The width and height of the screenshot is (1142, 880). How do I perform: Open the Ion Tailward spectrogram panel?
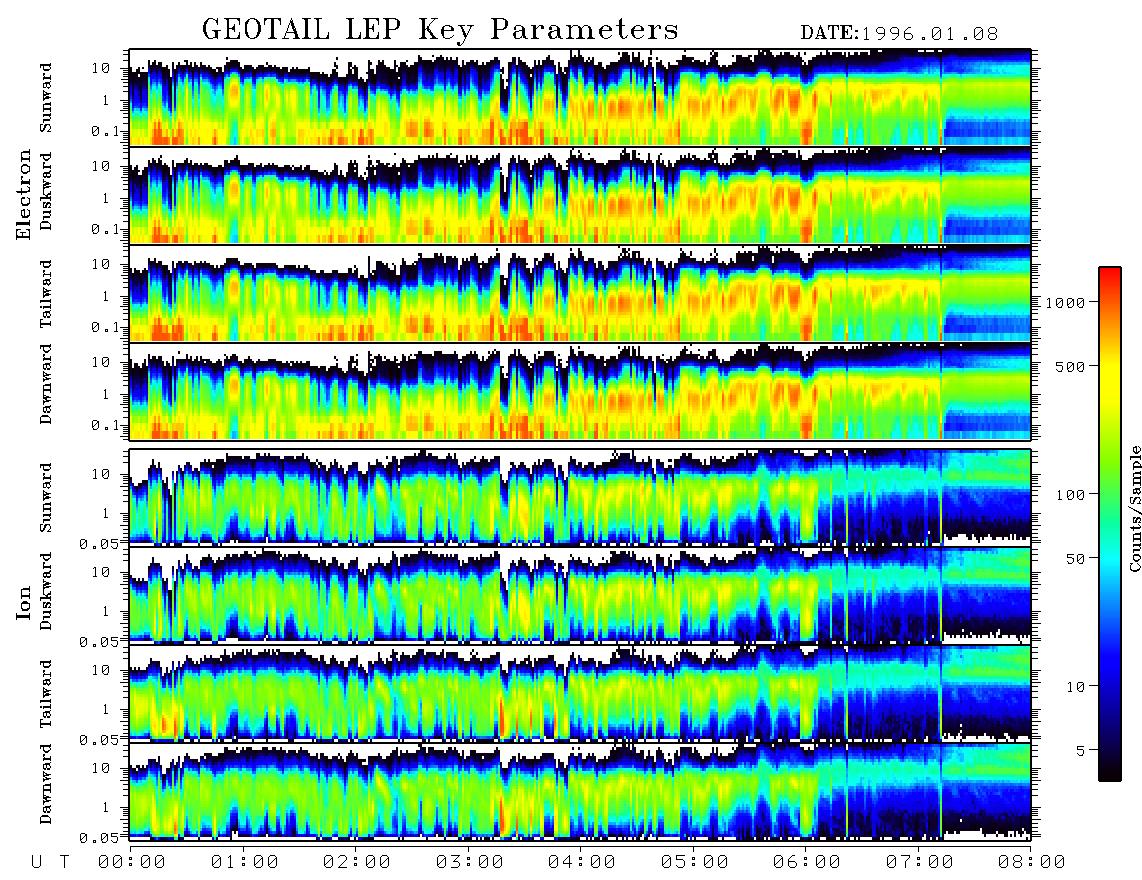point(580,694)
